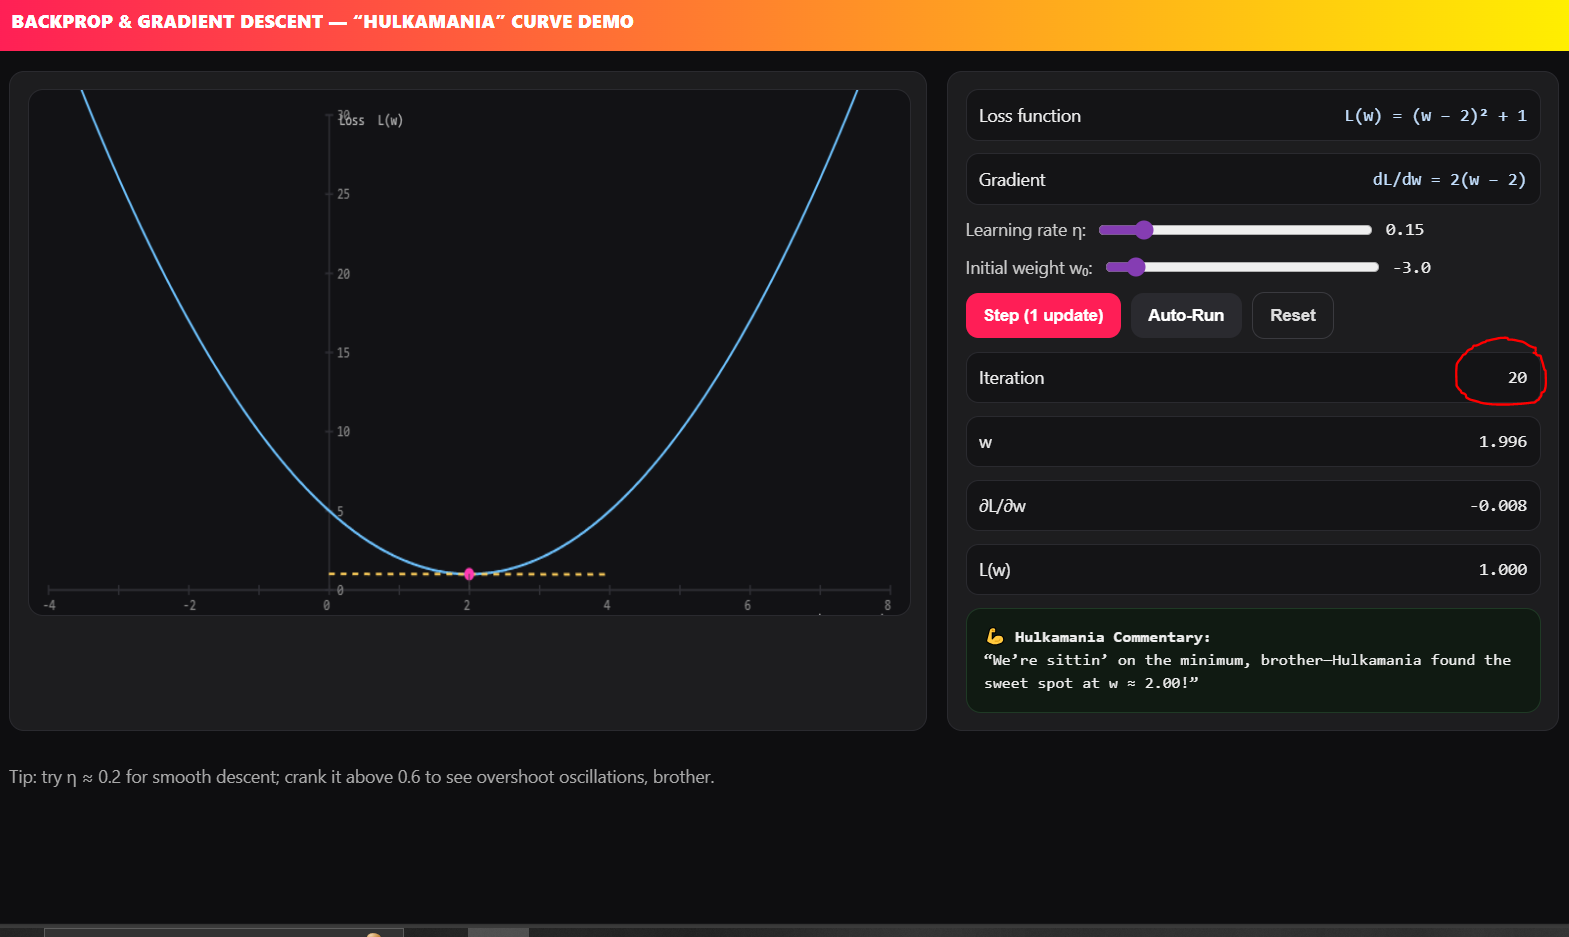Click the Hulkamania Commentary heading
The height and width of the screenshot is (937, 1569).
(x=1112, y=637)
